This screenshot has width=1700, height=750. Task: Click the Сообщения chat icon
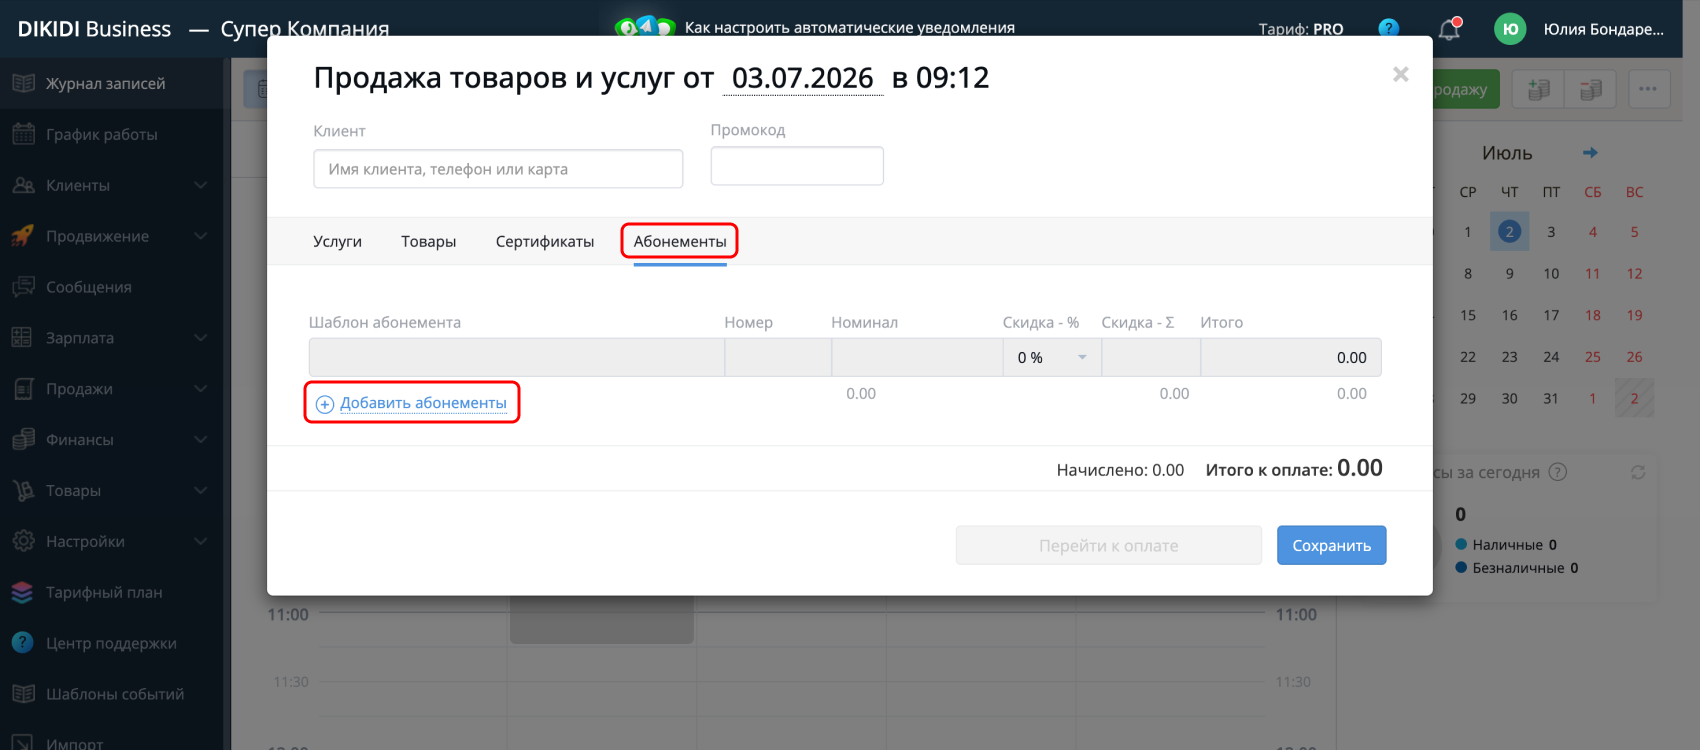(x=23, y=287)
